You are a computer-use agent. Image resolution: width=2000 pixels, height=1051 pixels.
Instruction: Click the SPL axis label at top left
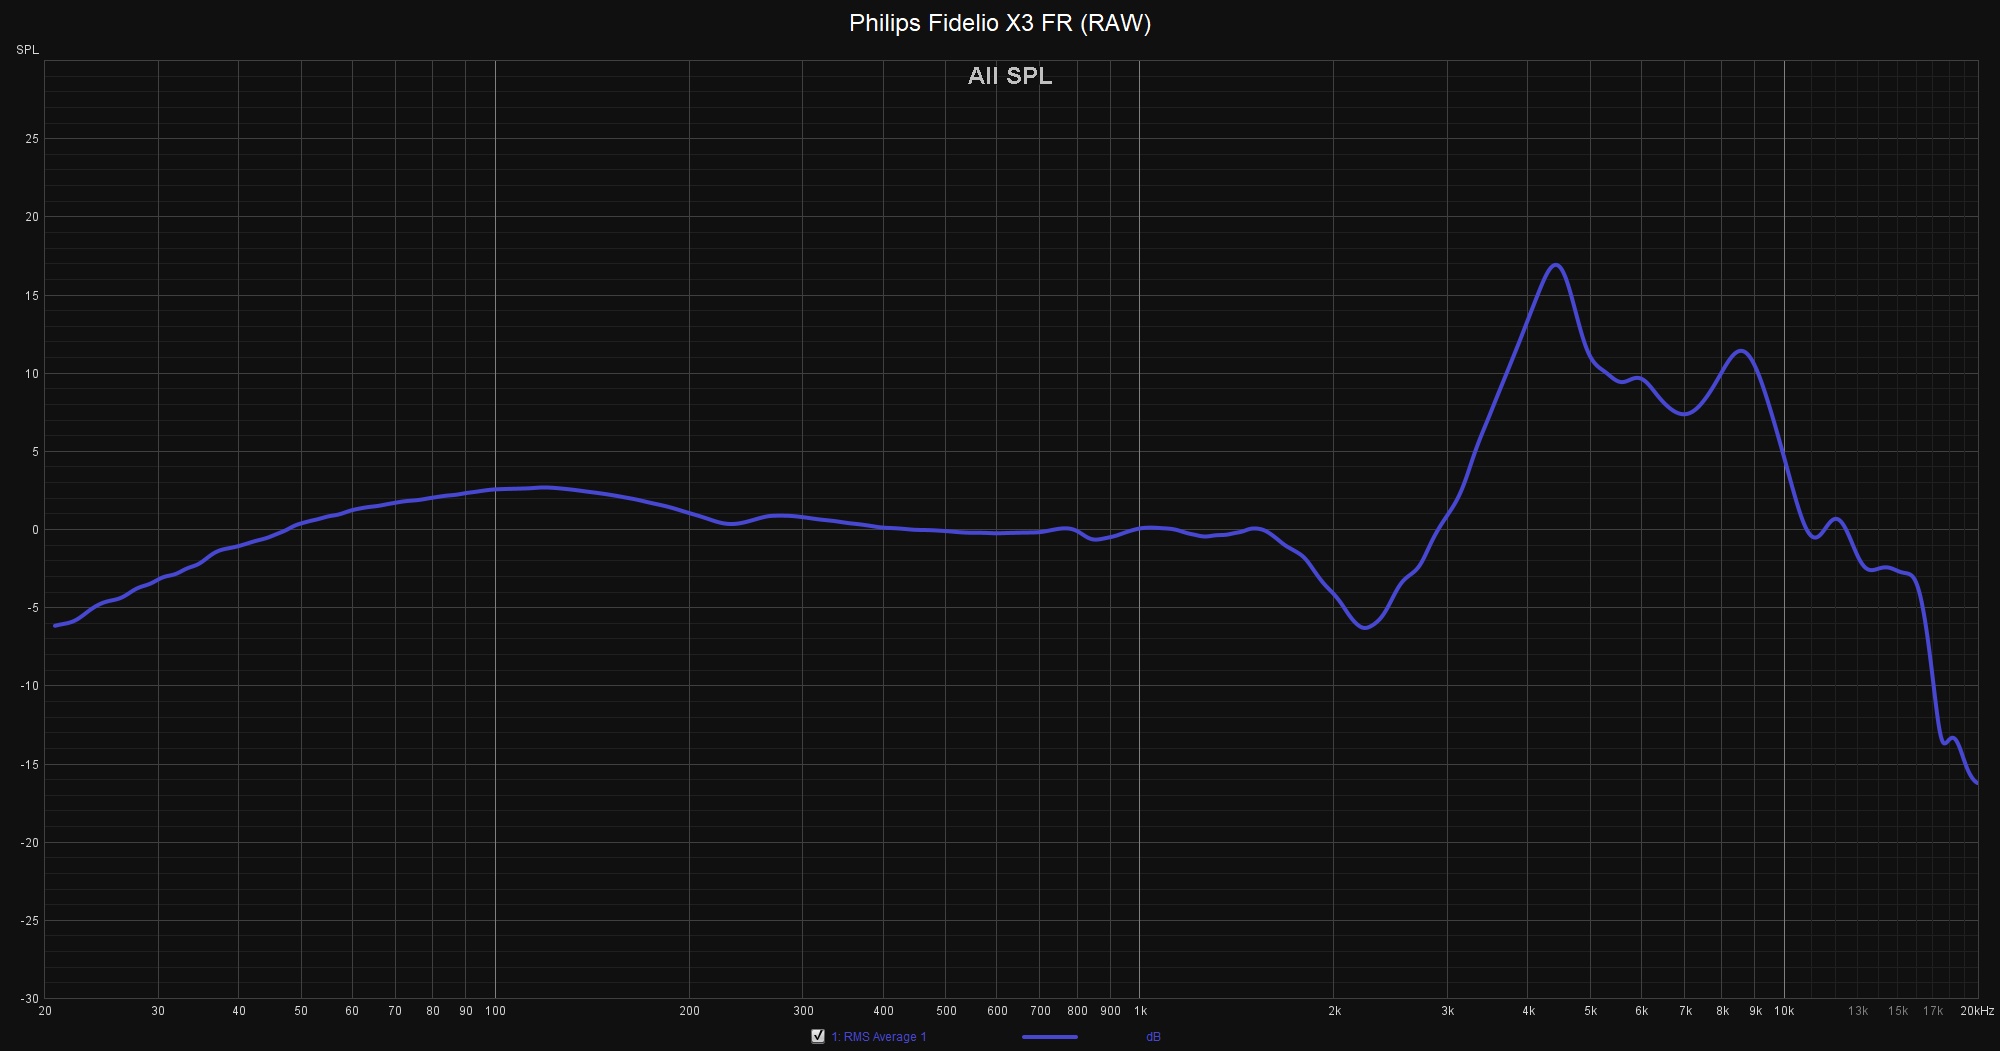(x=27, y=50)
